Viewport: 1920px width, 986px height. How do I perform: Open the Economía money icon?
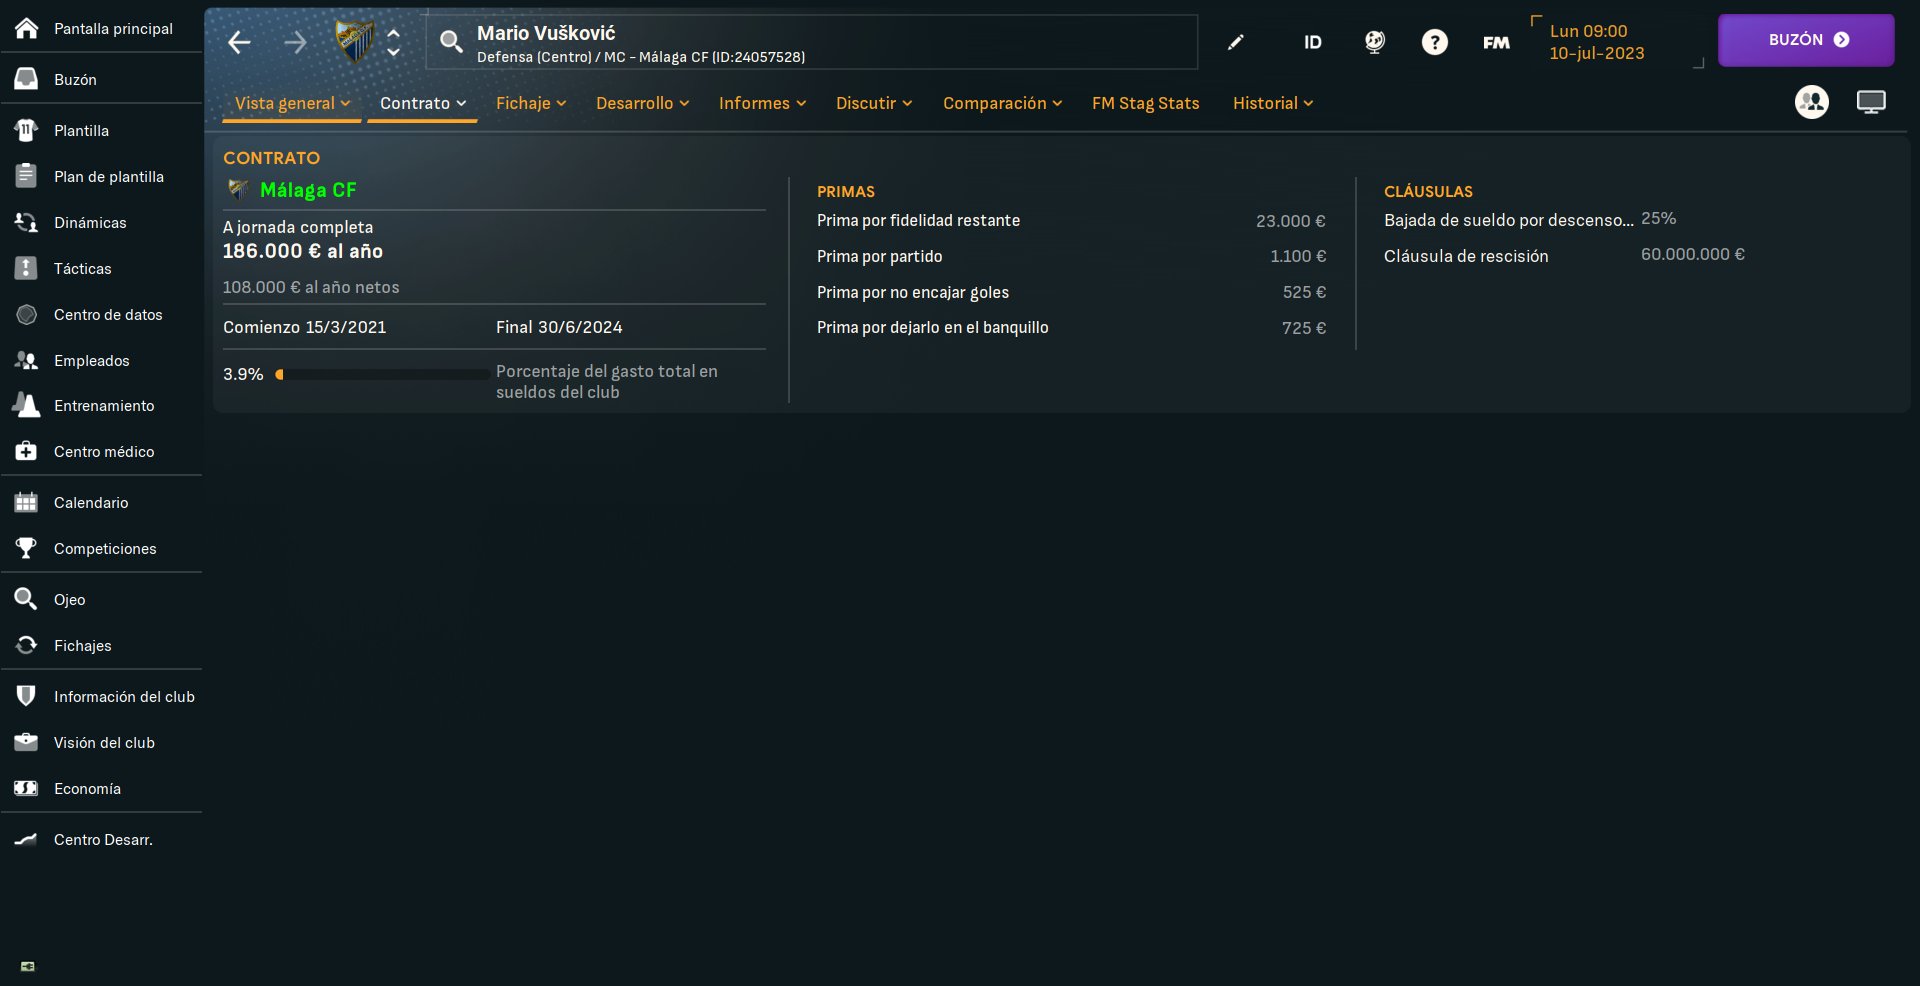(x=27, y=788)
